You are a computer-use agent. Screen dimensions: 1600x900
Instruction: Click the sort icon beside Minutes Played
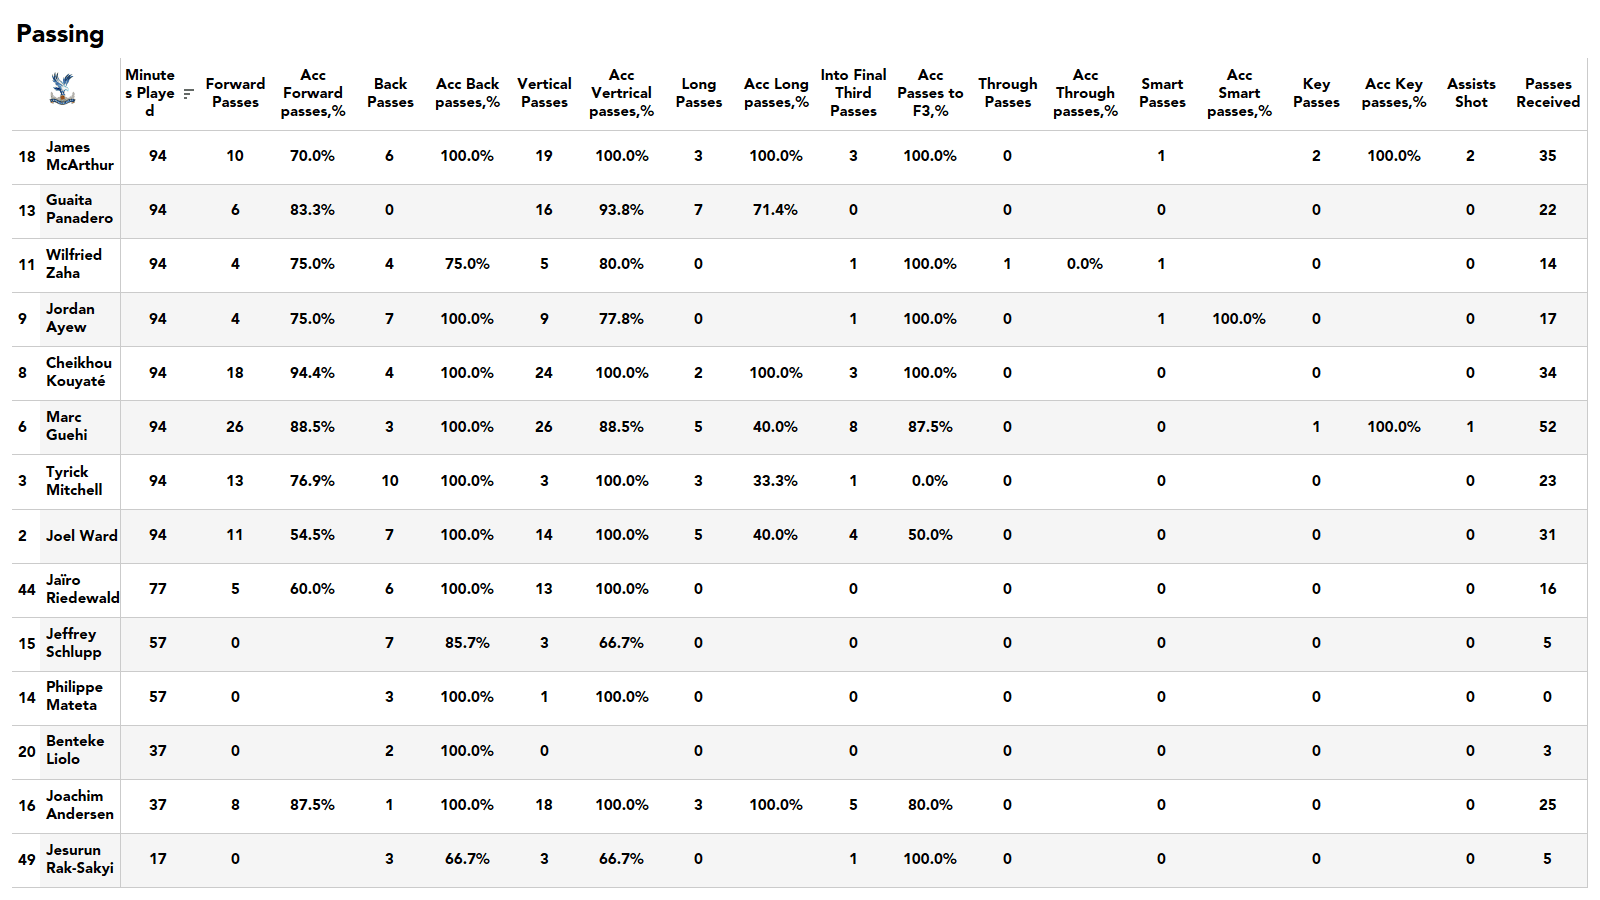point(188,94)
